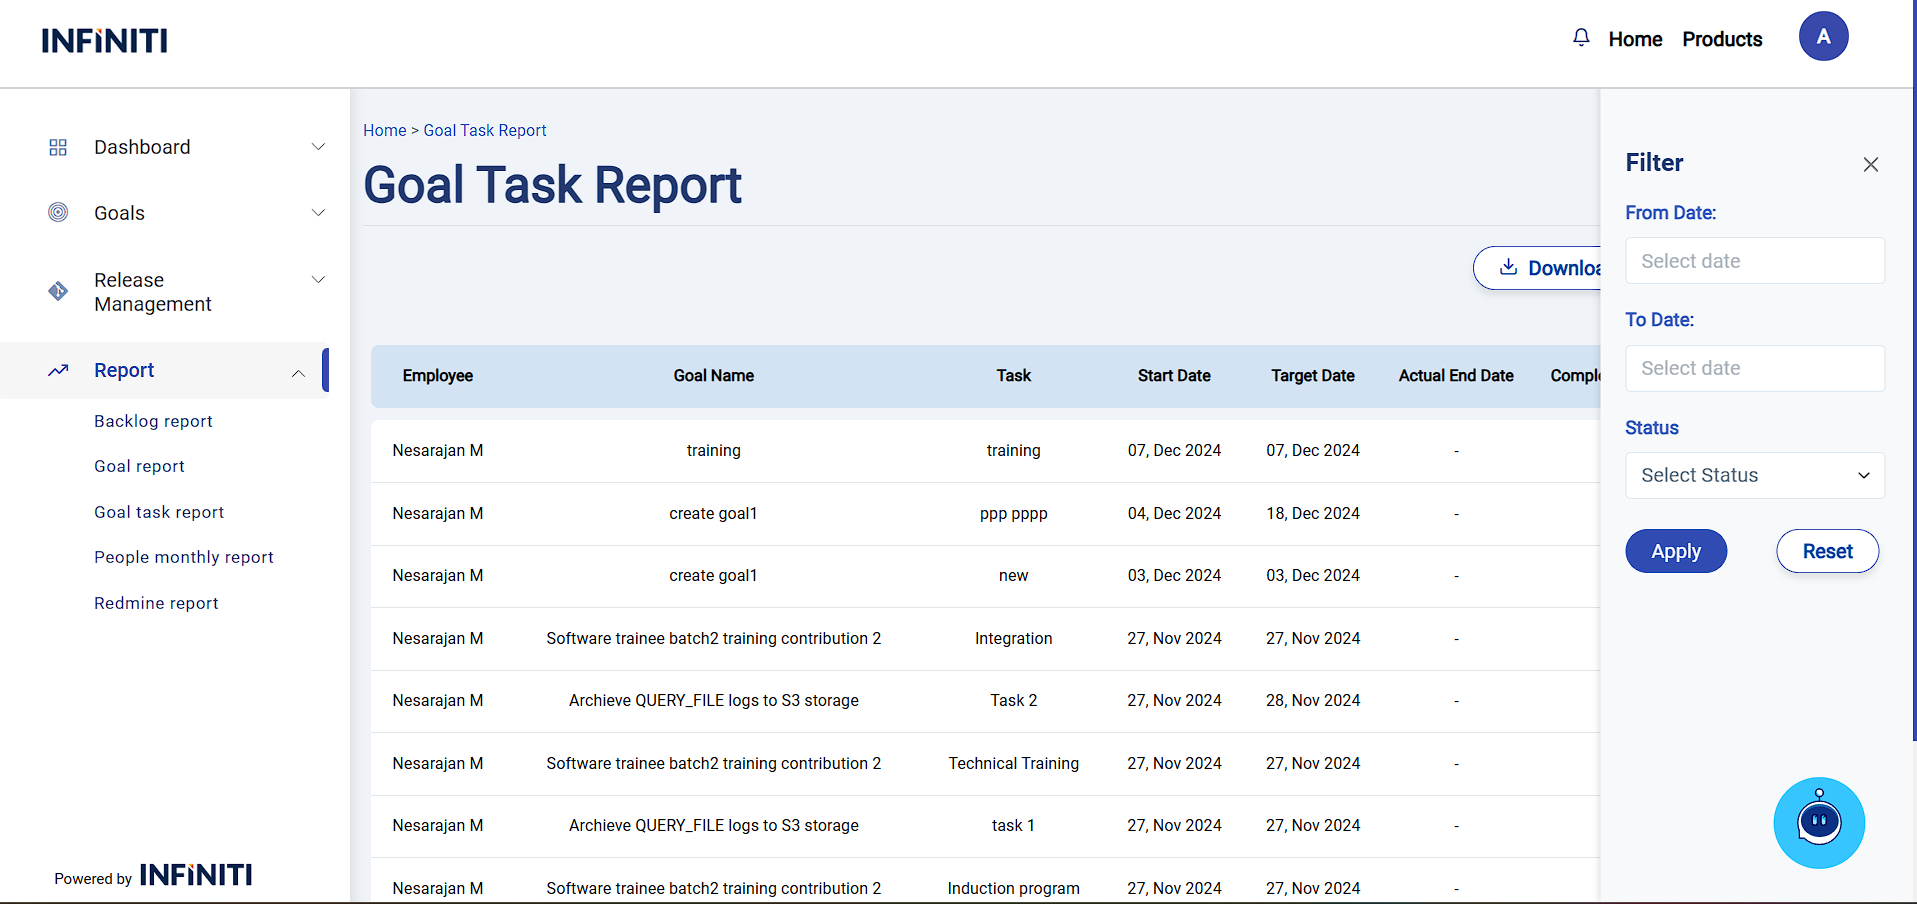Viewport: 1917px width, 904px height.
Task: Click the Goals target icon
Action: pyautogui.click(x=58, y=212)
